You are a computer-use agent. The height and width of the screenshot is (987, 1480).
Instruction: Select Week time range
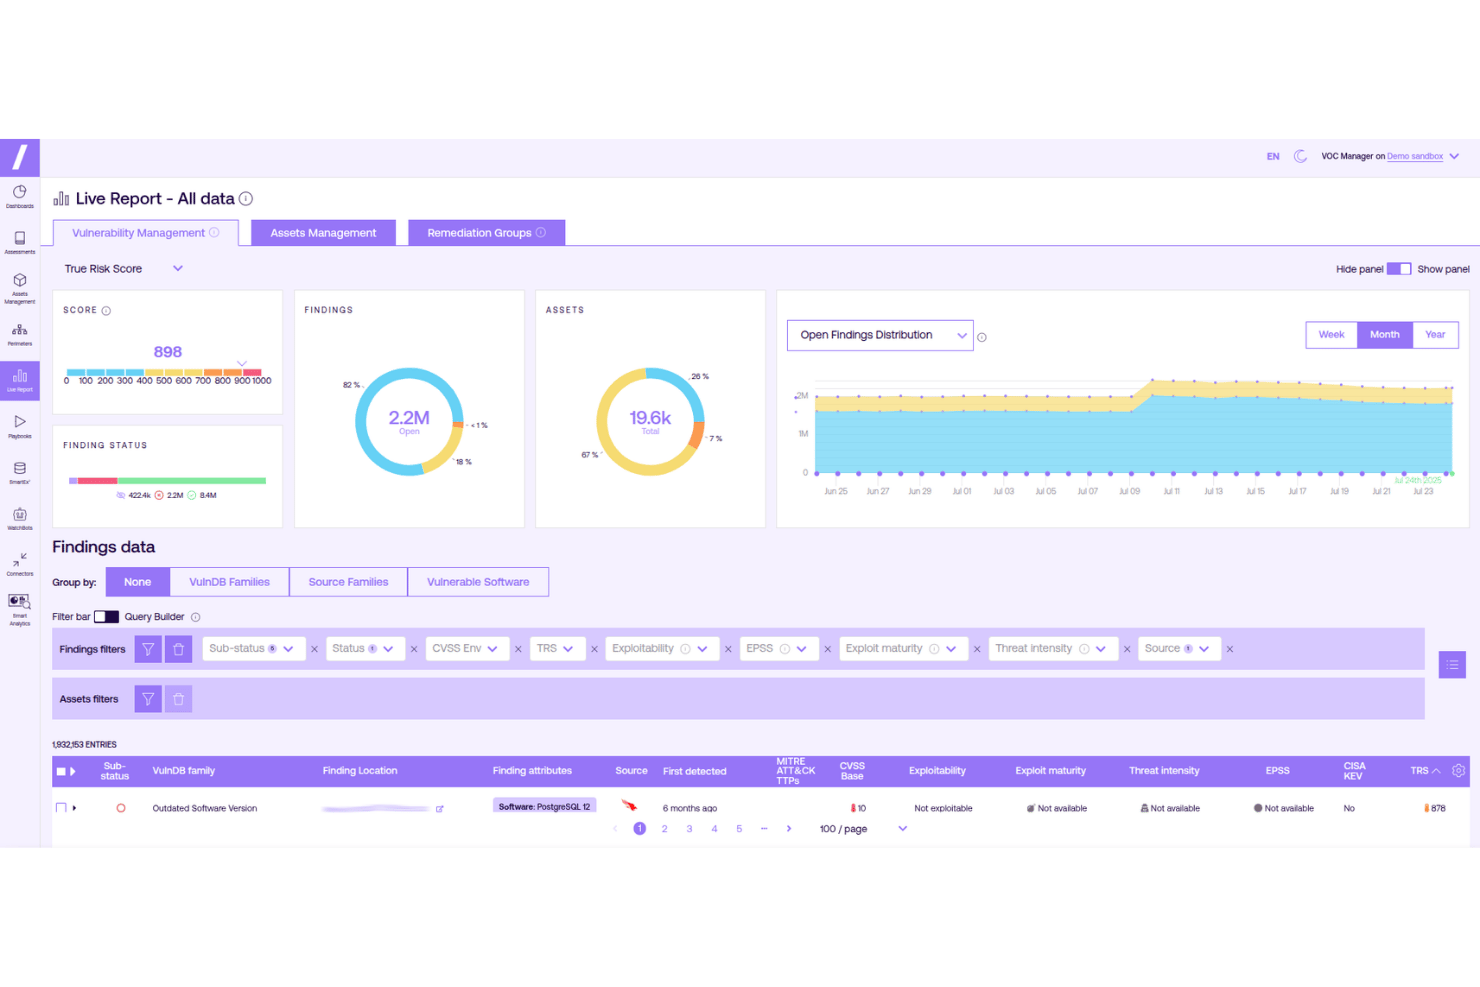1331,335
